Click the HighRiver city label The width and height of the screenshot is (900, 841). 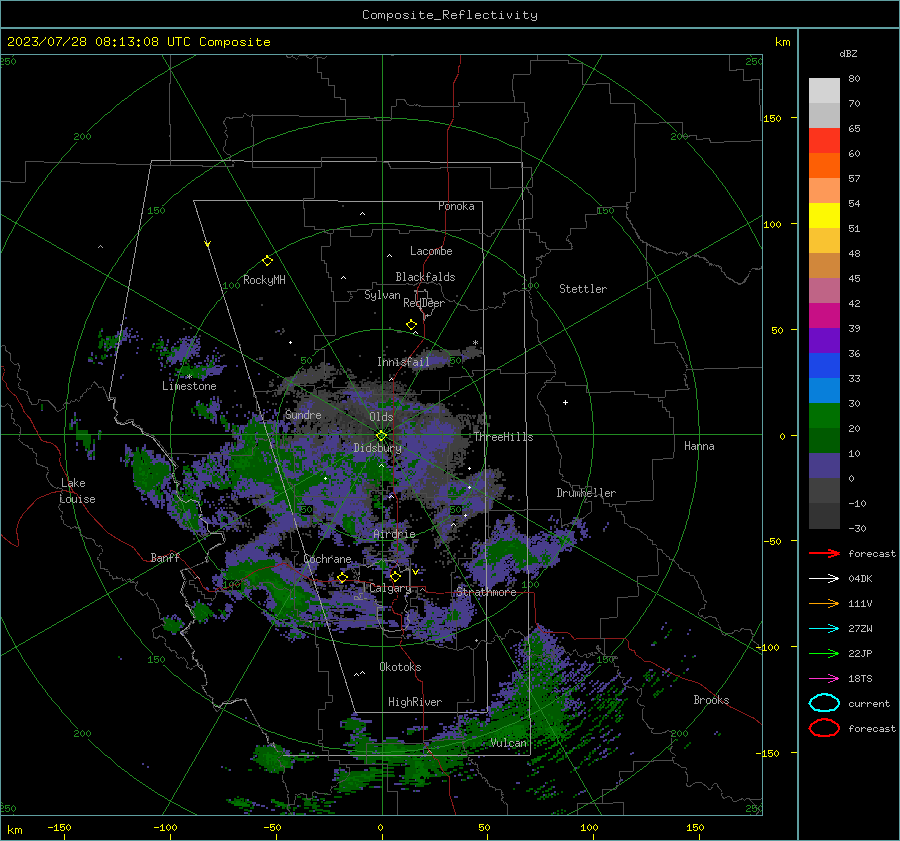415,702
